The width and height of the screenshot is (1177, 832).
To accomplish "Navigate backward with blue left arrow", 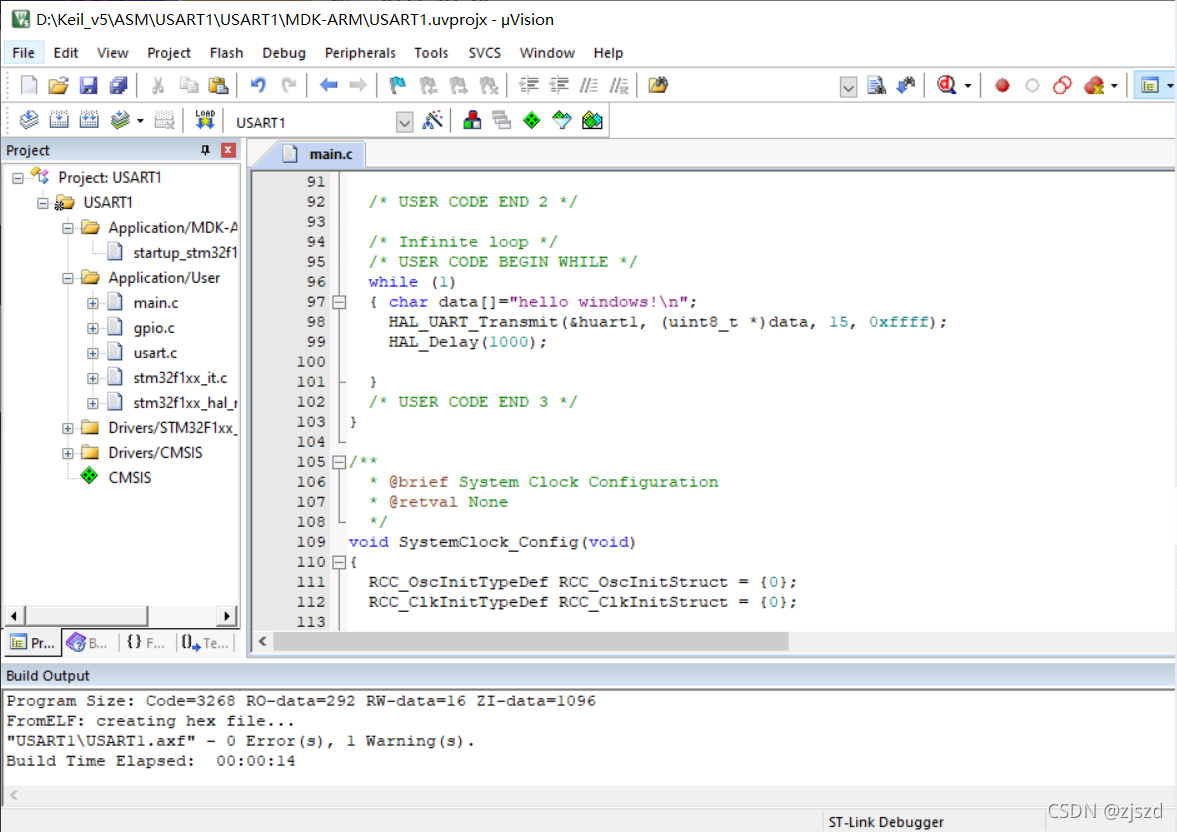I will coord(328,86).
